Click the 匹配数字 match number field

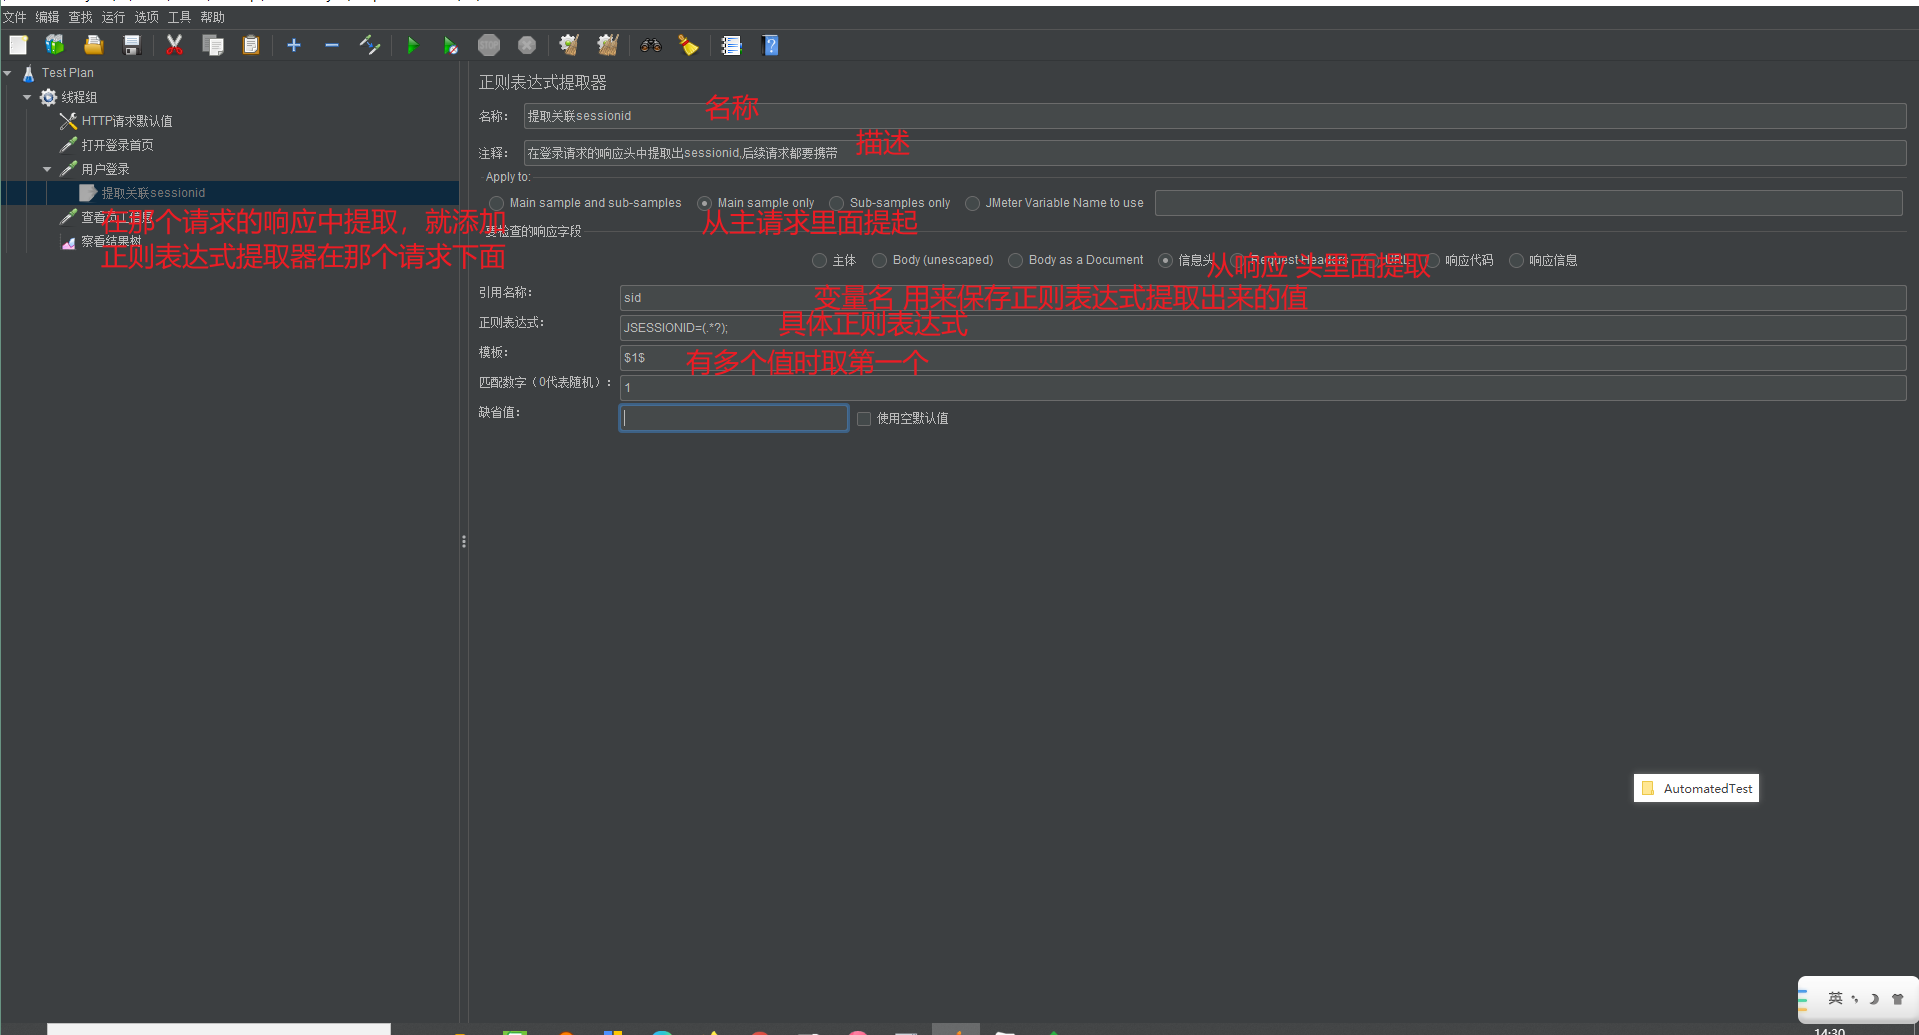point(1262,388)
